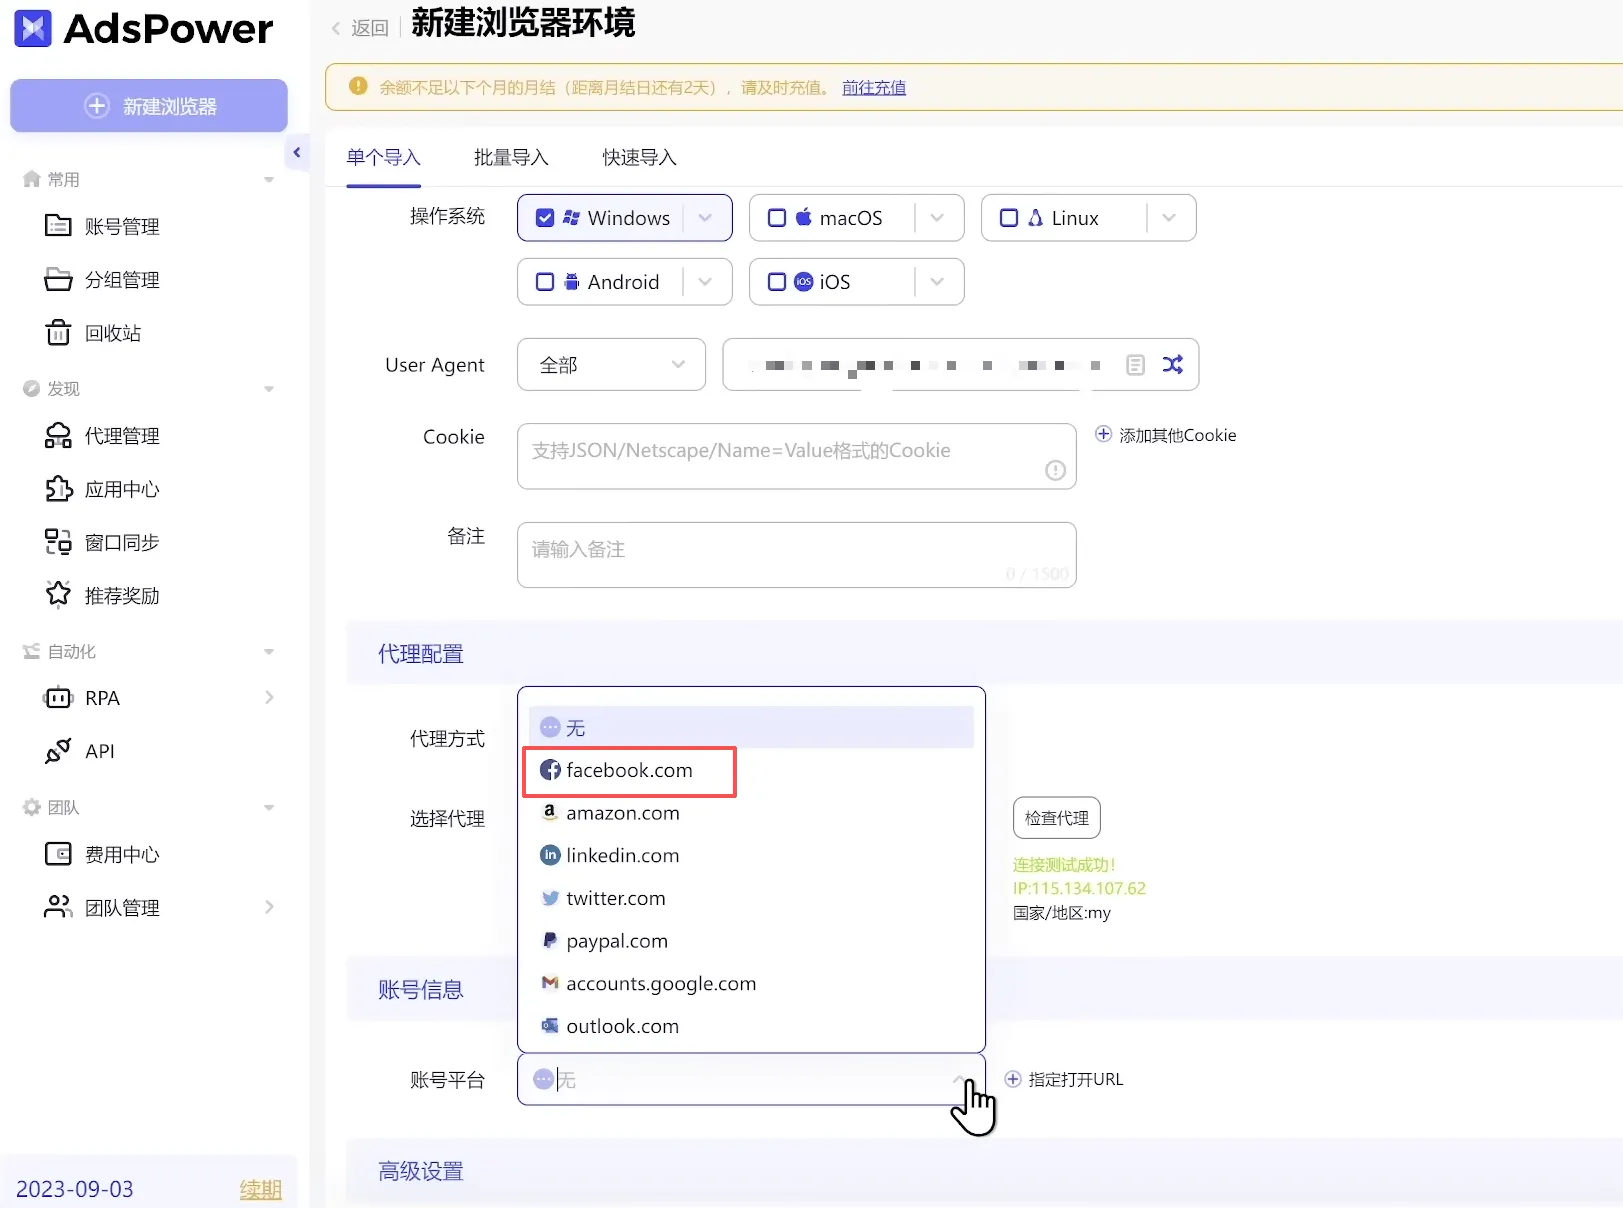
Task: Open the 前往充值 recharge link
Action: coord(874,87)
